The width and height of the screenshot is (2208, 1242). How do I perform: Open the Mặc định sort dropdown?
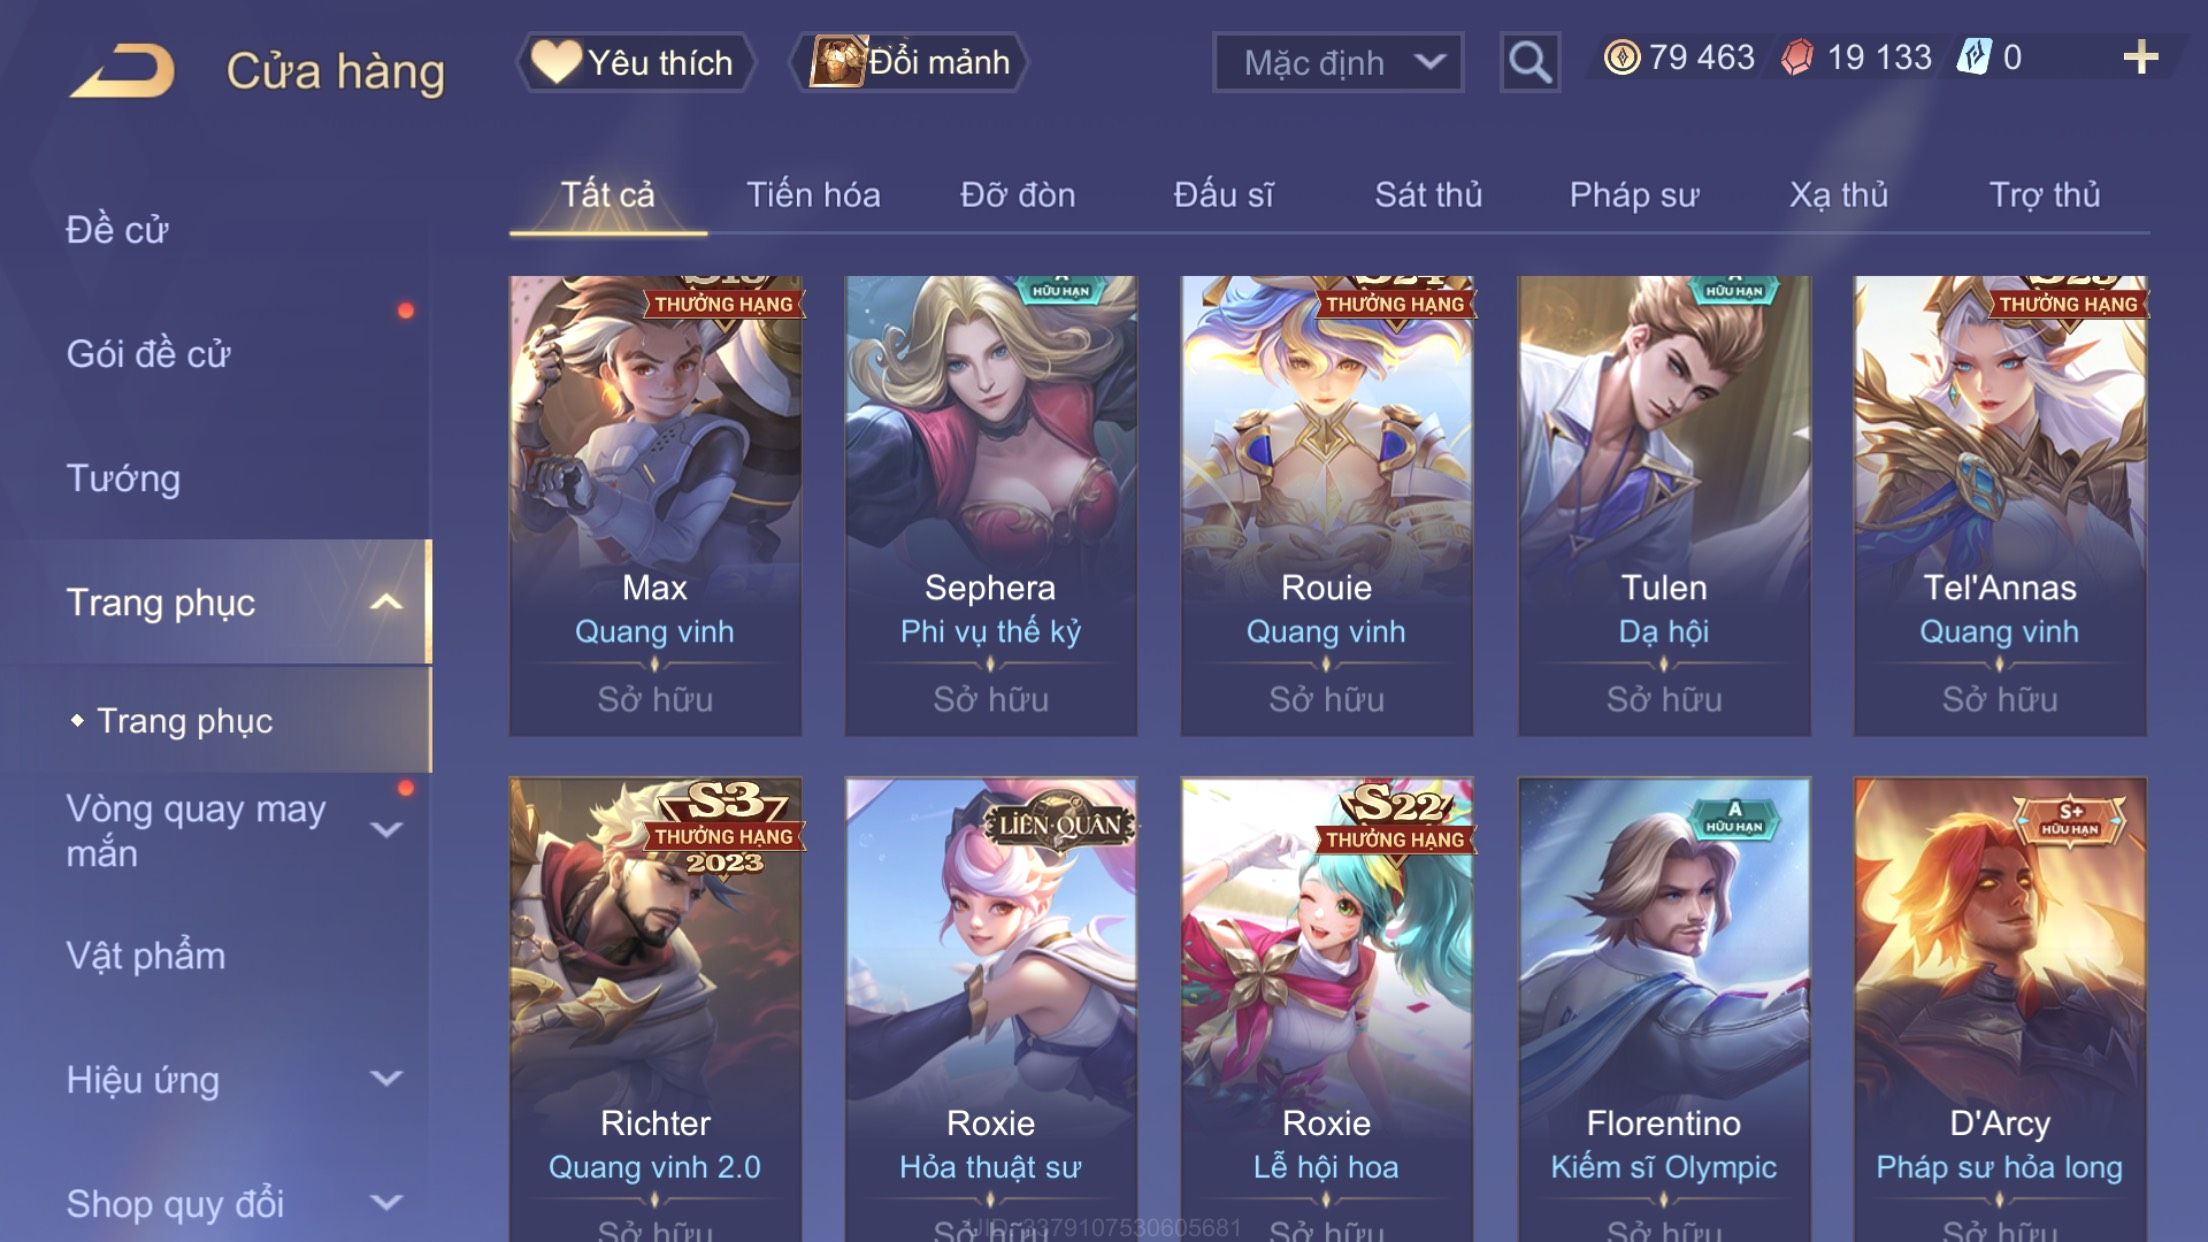point(1338,62)
